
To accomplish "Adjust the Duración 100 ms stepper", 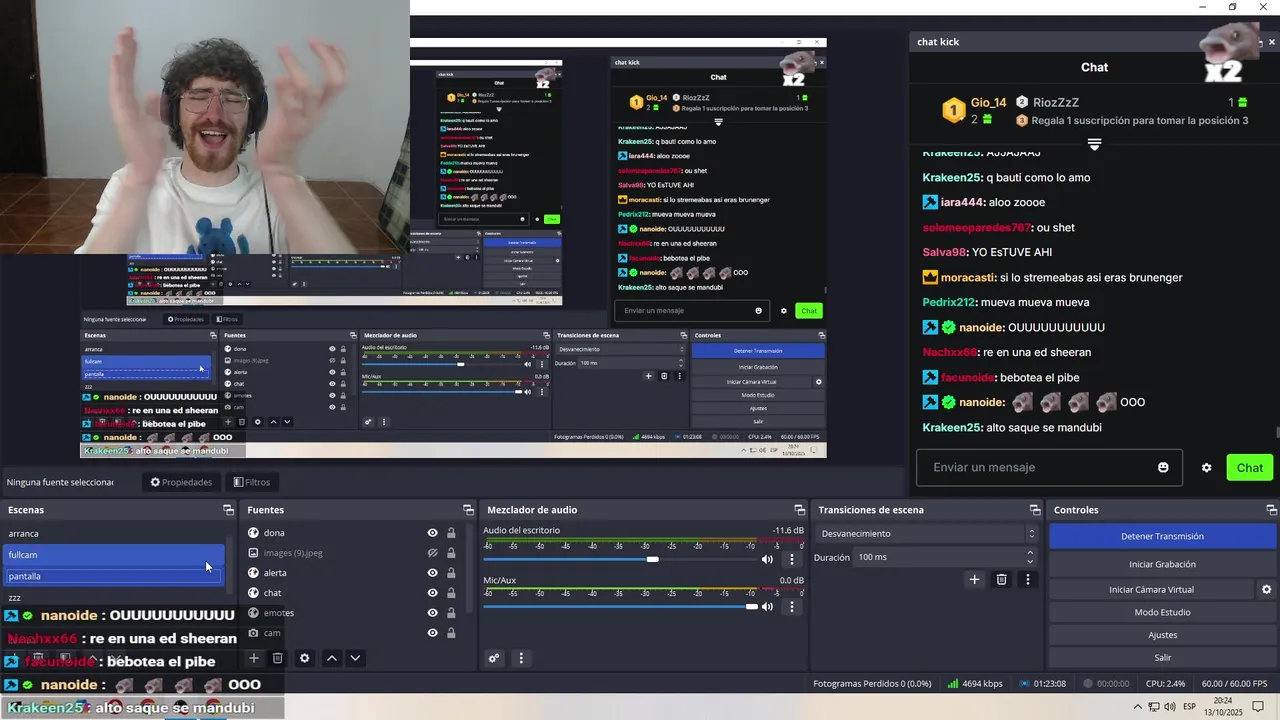I will click(1030, 557).
